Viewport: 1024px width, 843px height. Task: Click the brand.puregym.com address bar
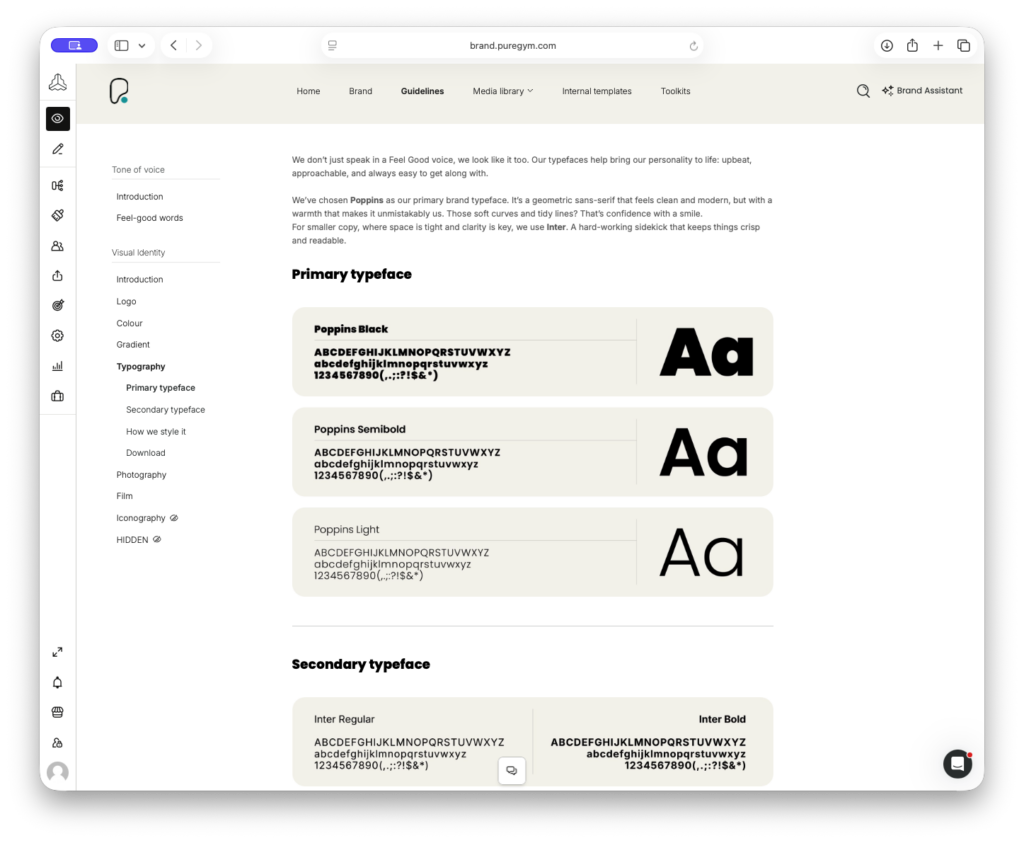pyautogui.click(x=512, y=46)
